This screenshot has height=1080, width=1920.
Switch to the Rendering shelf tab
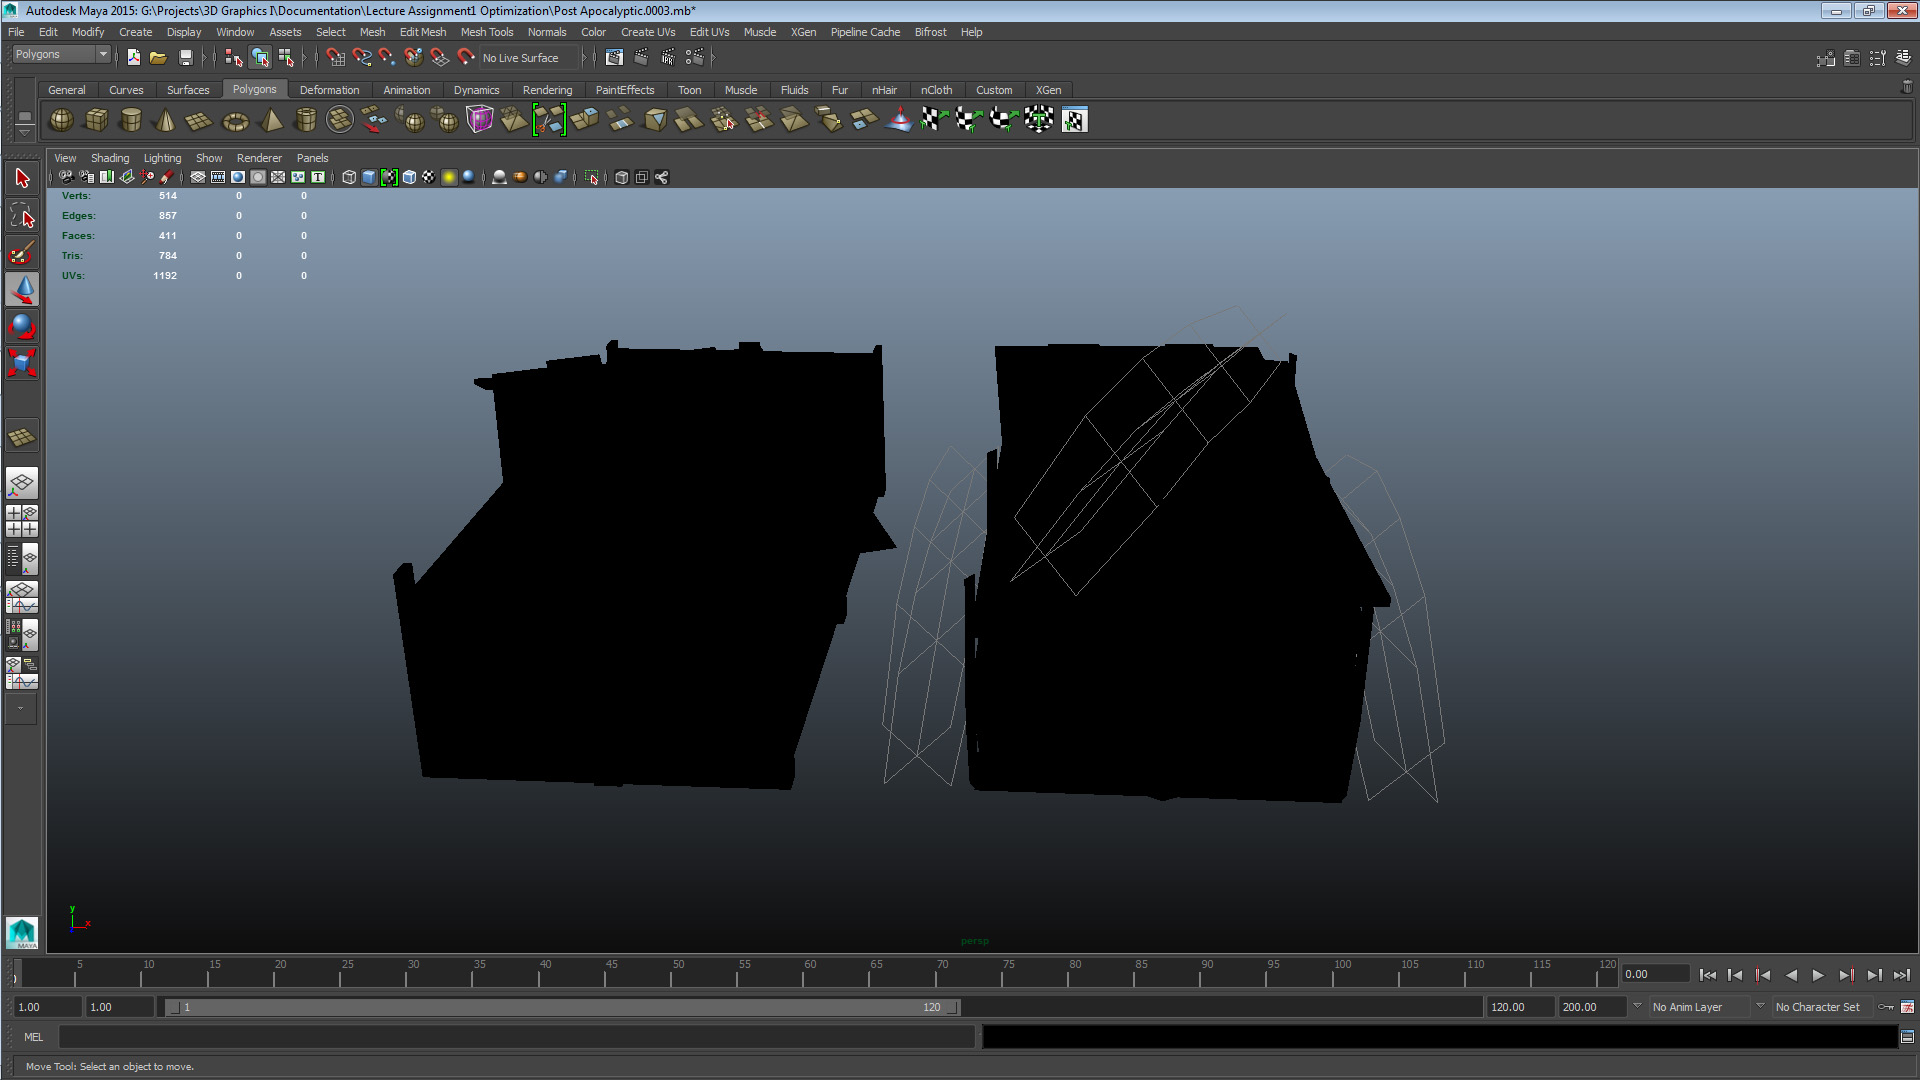coord(547,90)
